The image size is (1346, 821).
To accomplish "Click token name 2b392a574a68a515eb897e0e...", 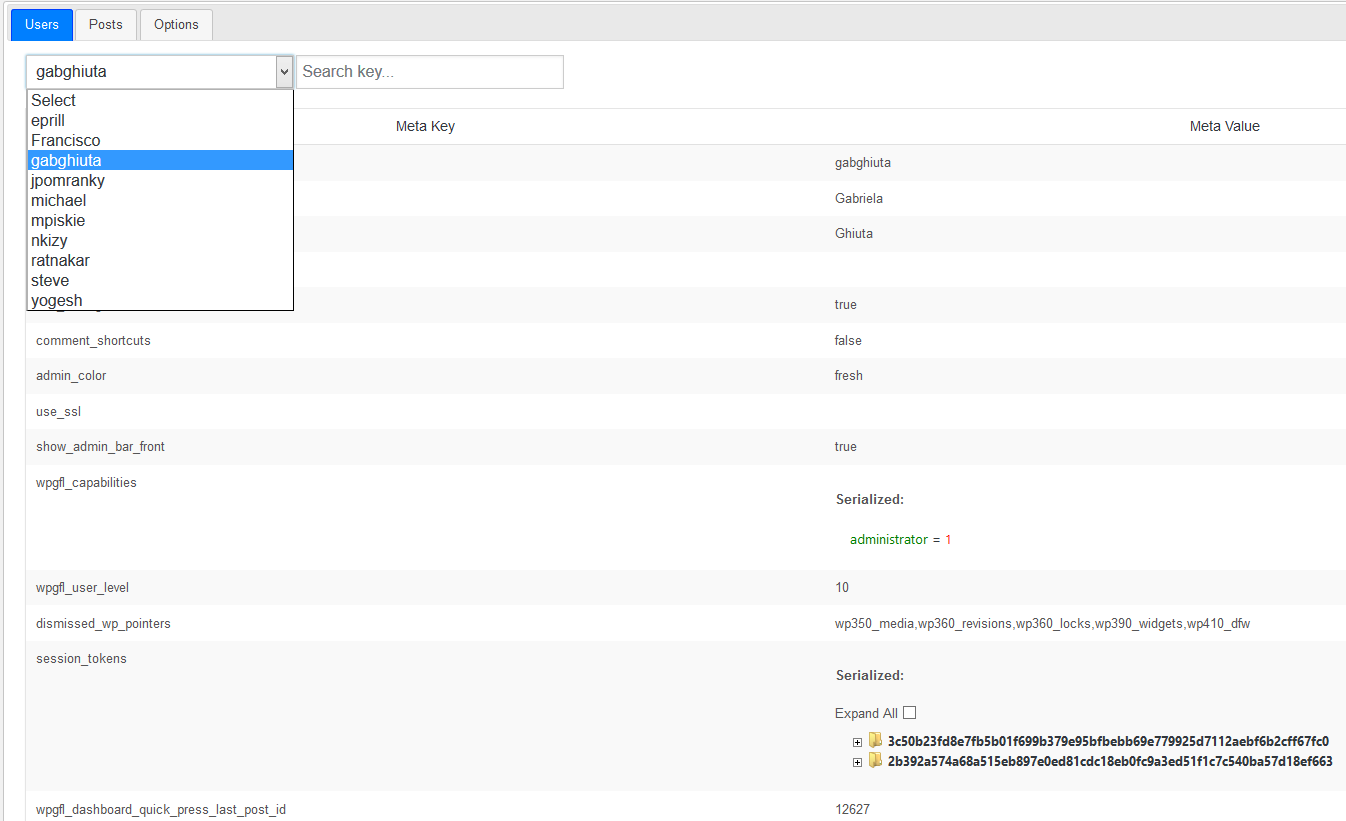I will (1110, 761).
